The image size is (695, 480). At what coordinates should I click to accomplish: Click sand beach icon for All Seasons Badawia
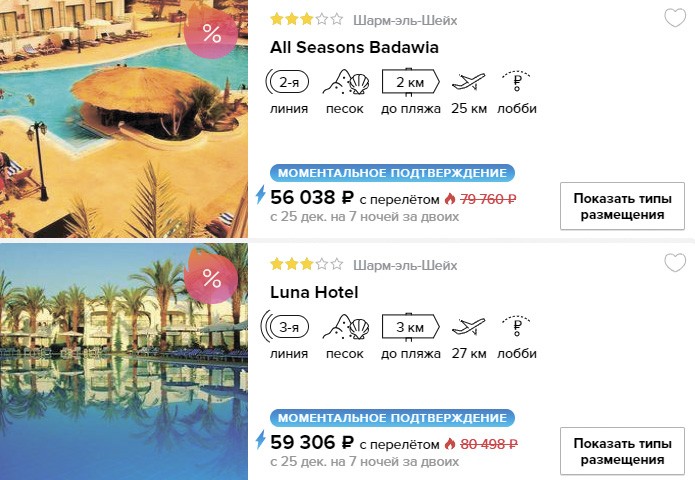pos(346,82)
